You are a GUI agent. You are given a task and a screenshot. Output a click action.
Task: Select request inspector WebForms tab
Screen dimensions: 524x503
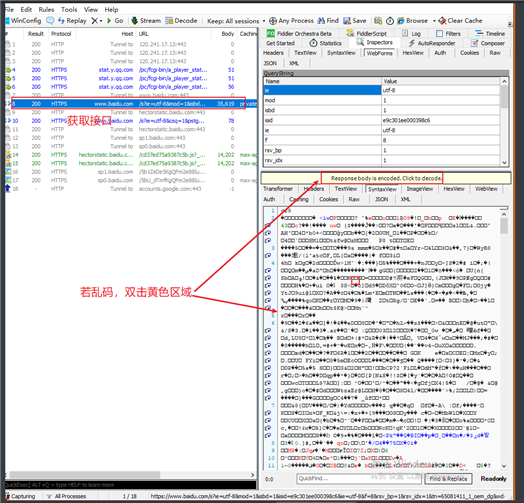pos(379,53)
